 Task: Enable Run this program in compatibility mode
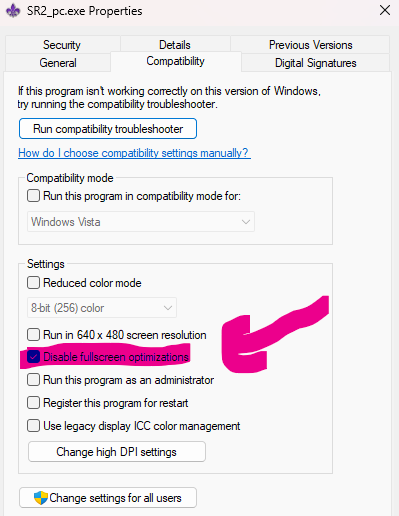(x=33, y=196)
